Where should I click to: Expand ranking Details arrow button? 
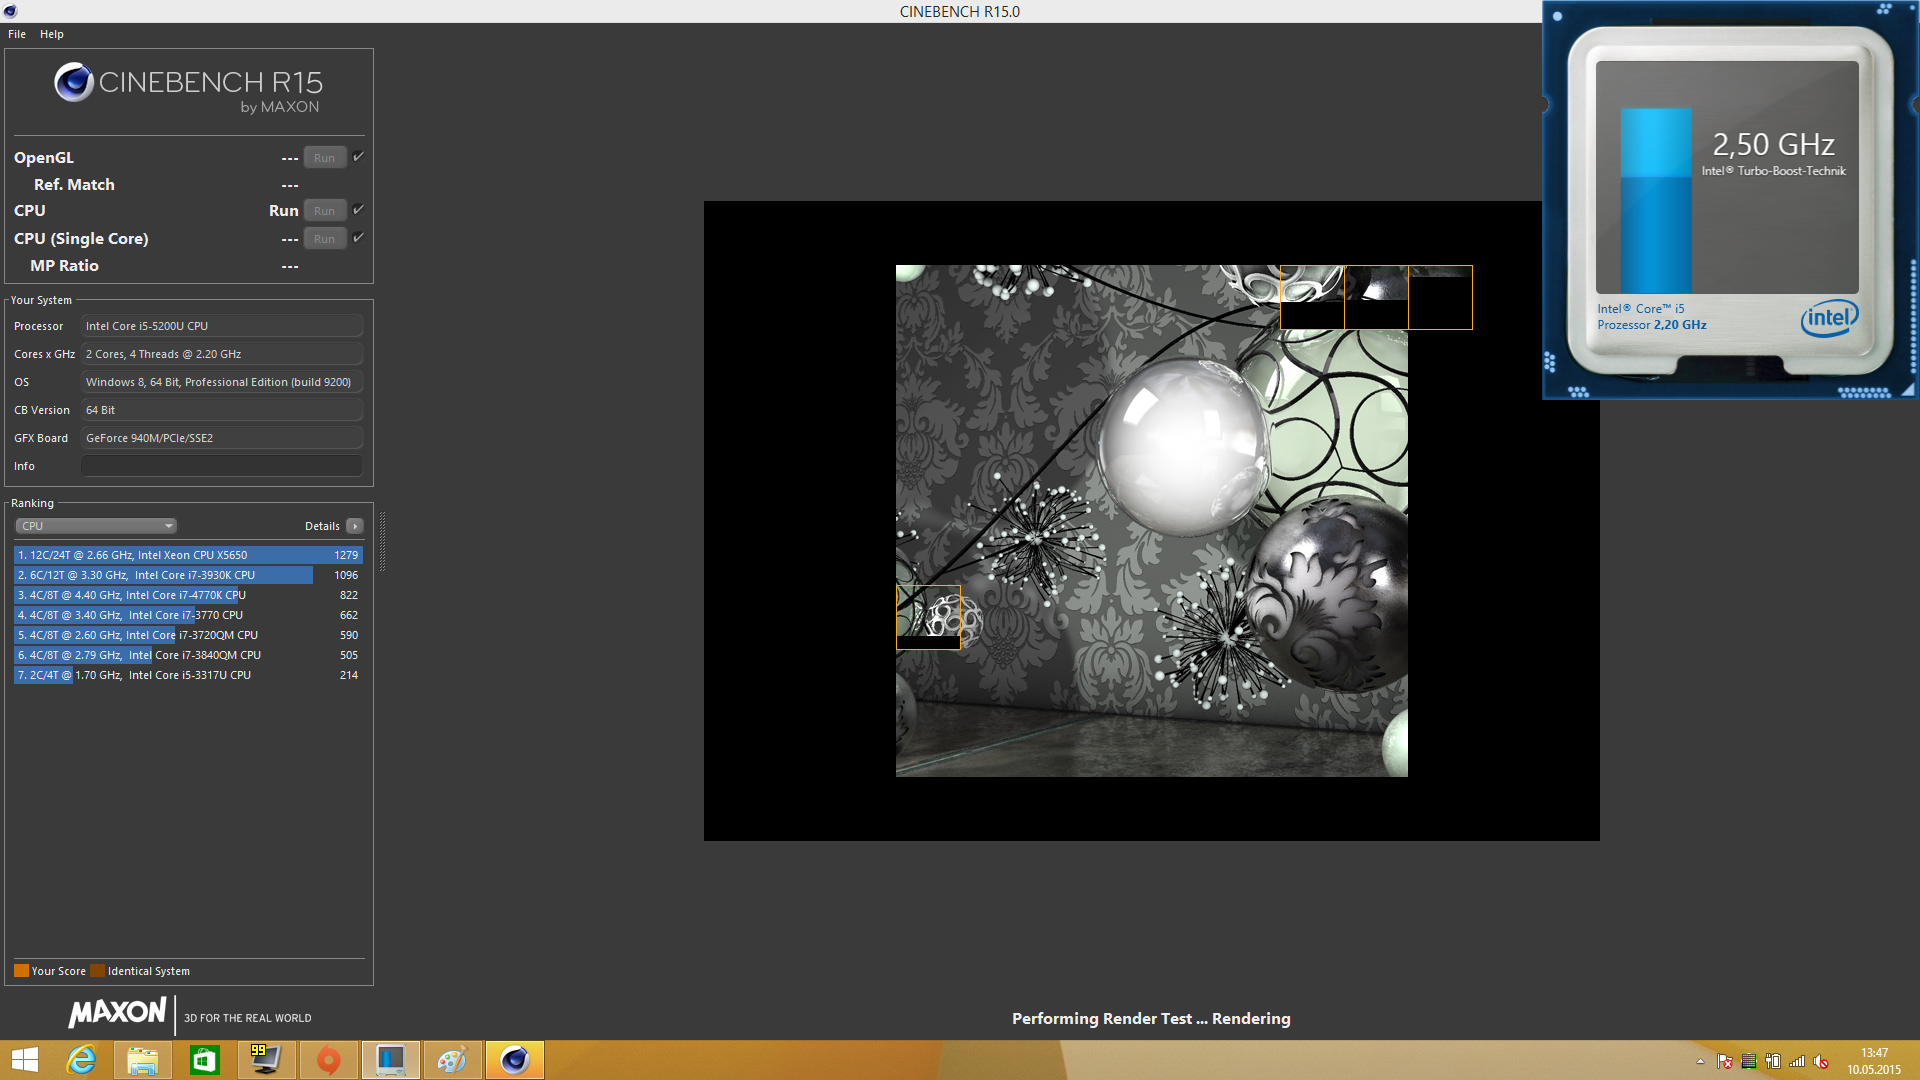tap(355, 526)
